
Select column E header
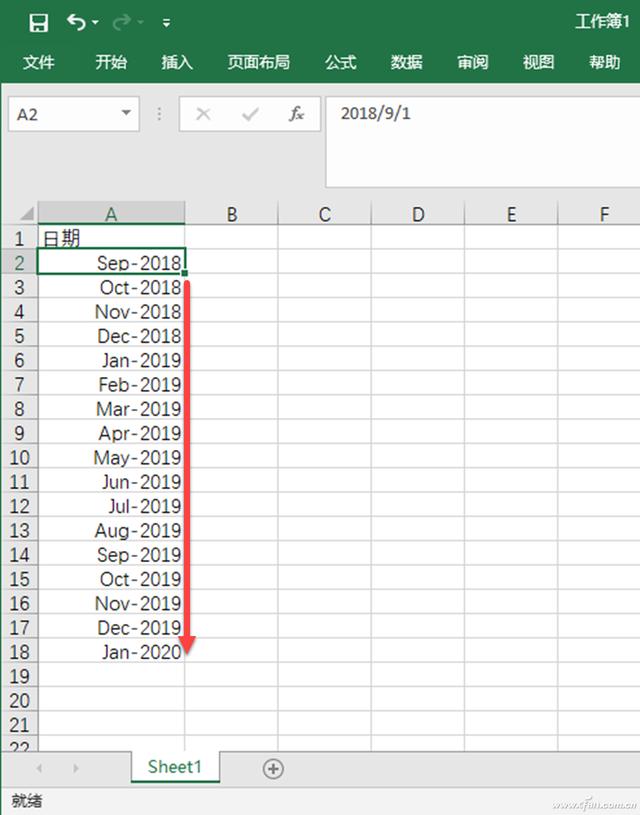tap(511, 214)
